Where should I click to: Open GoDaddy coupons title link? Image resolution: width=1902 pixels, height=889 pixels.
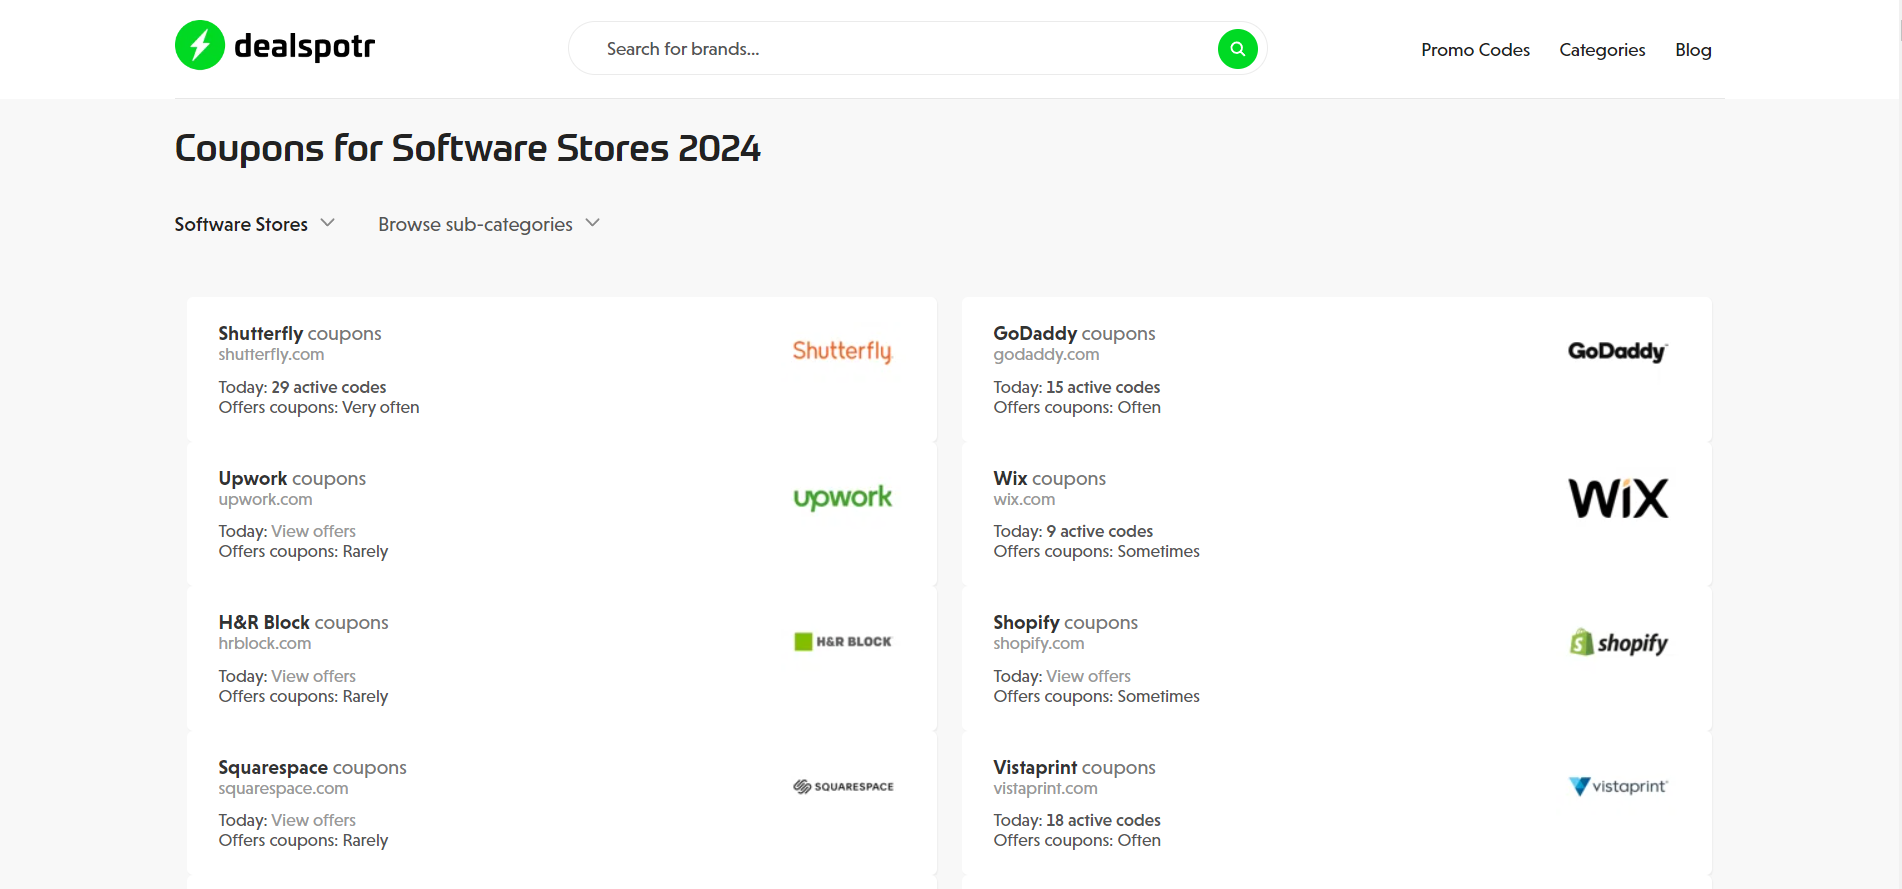(x=1074, y=333)
